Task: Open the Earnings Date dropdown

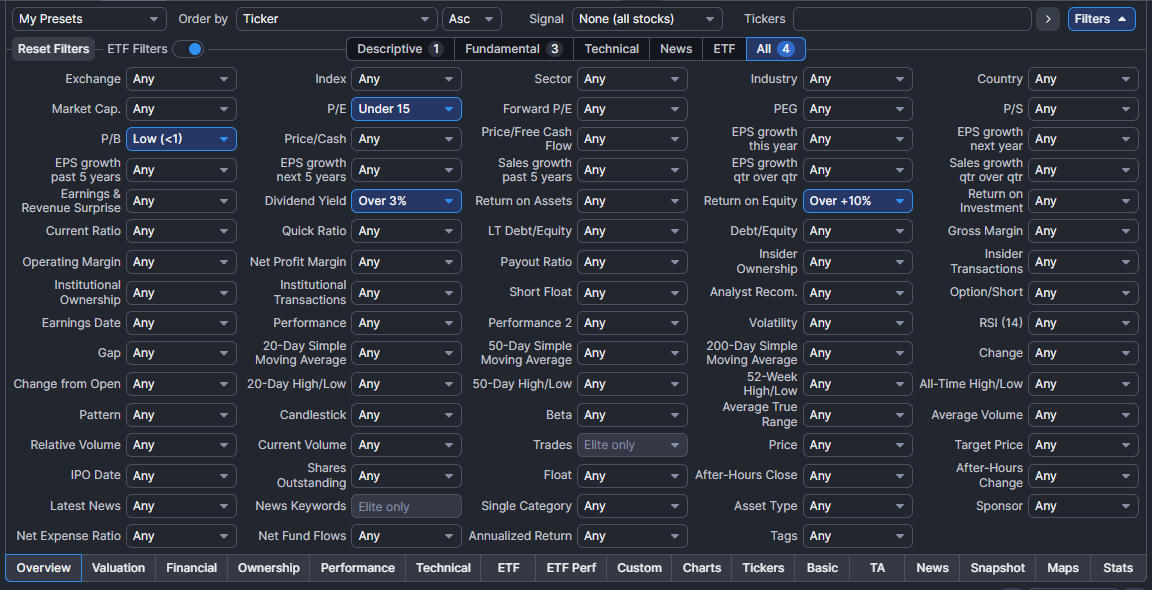Action: pos(181,323)
